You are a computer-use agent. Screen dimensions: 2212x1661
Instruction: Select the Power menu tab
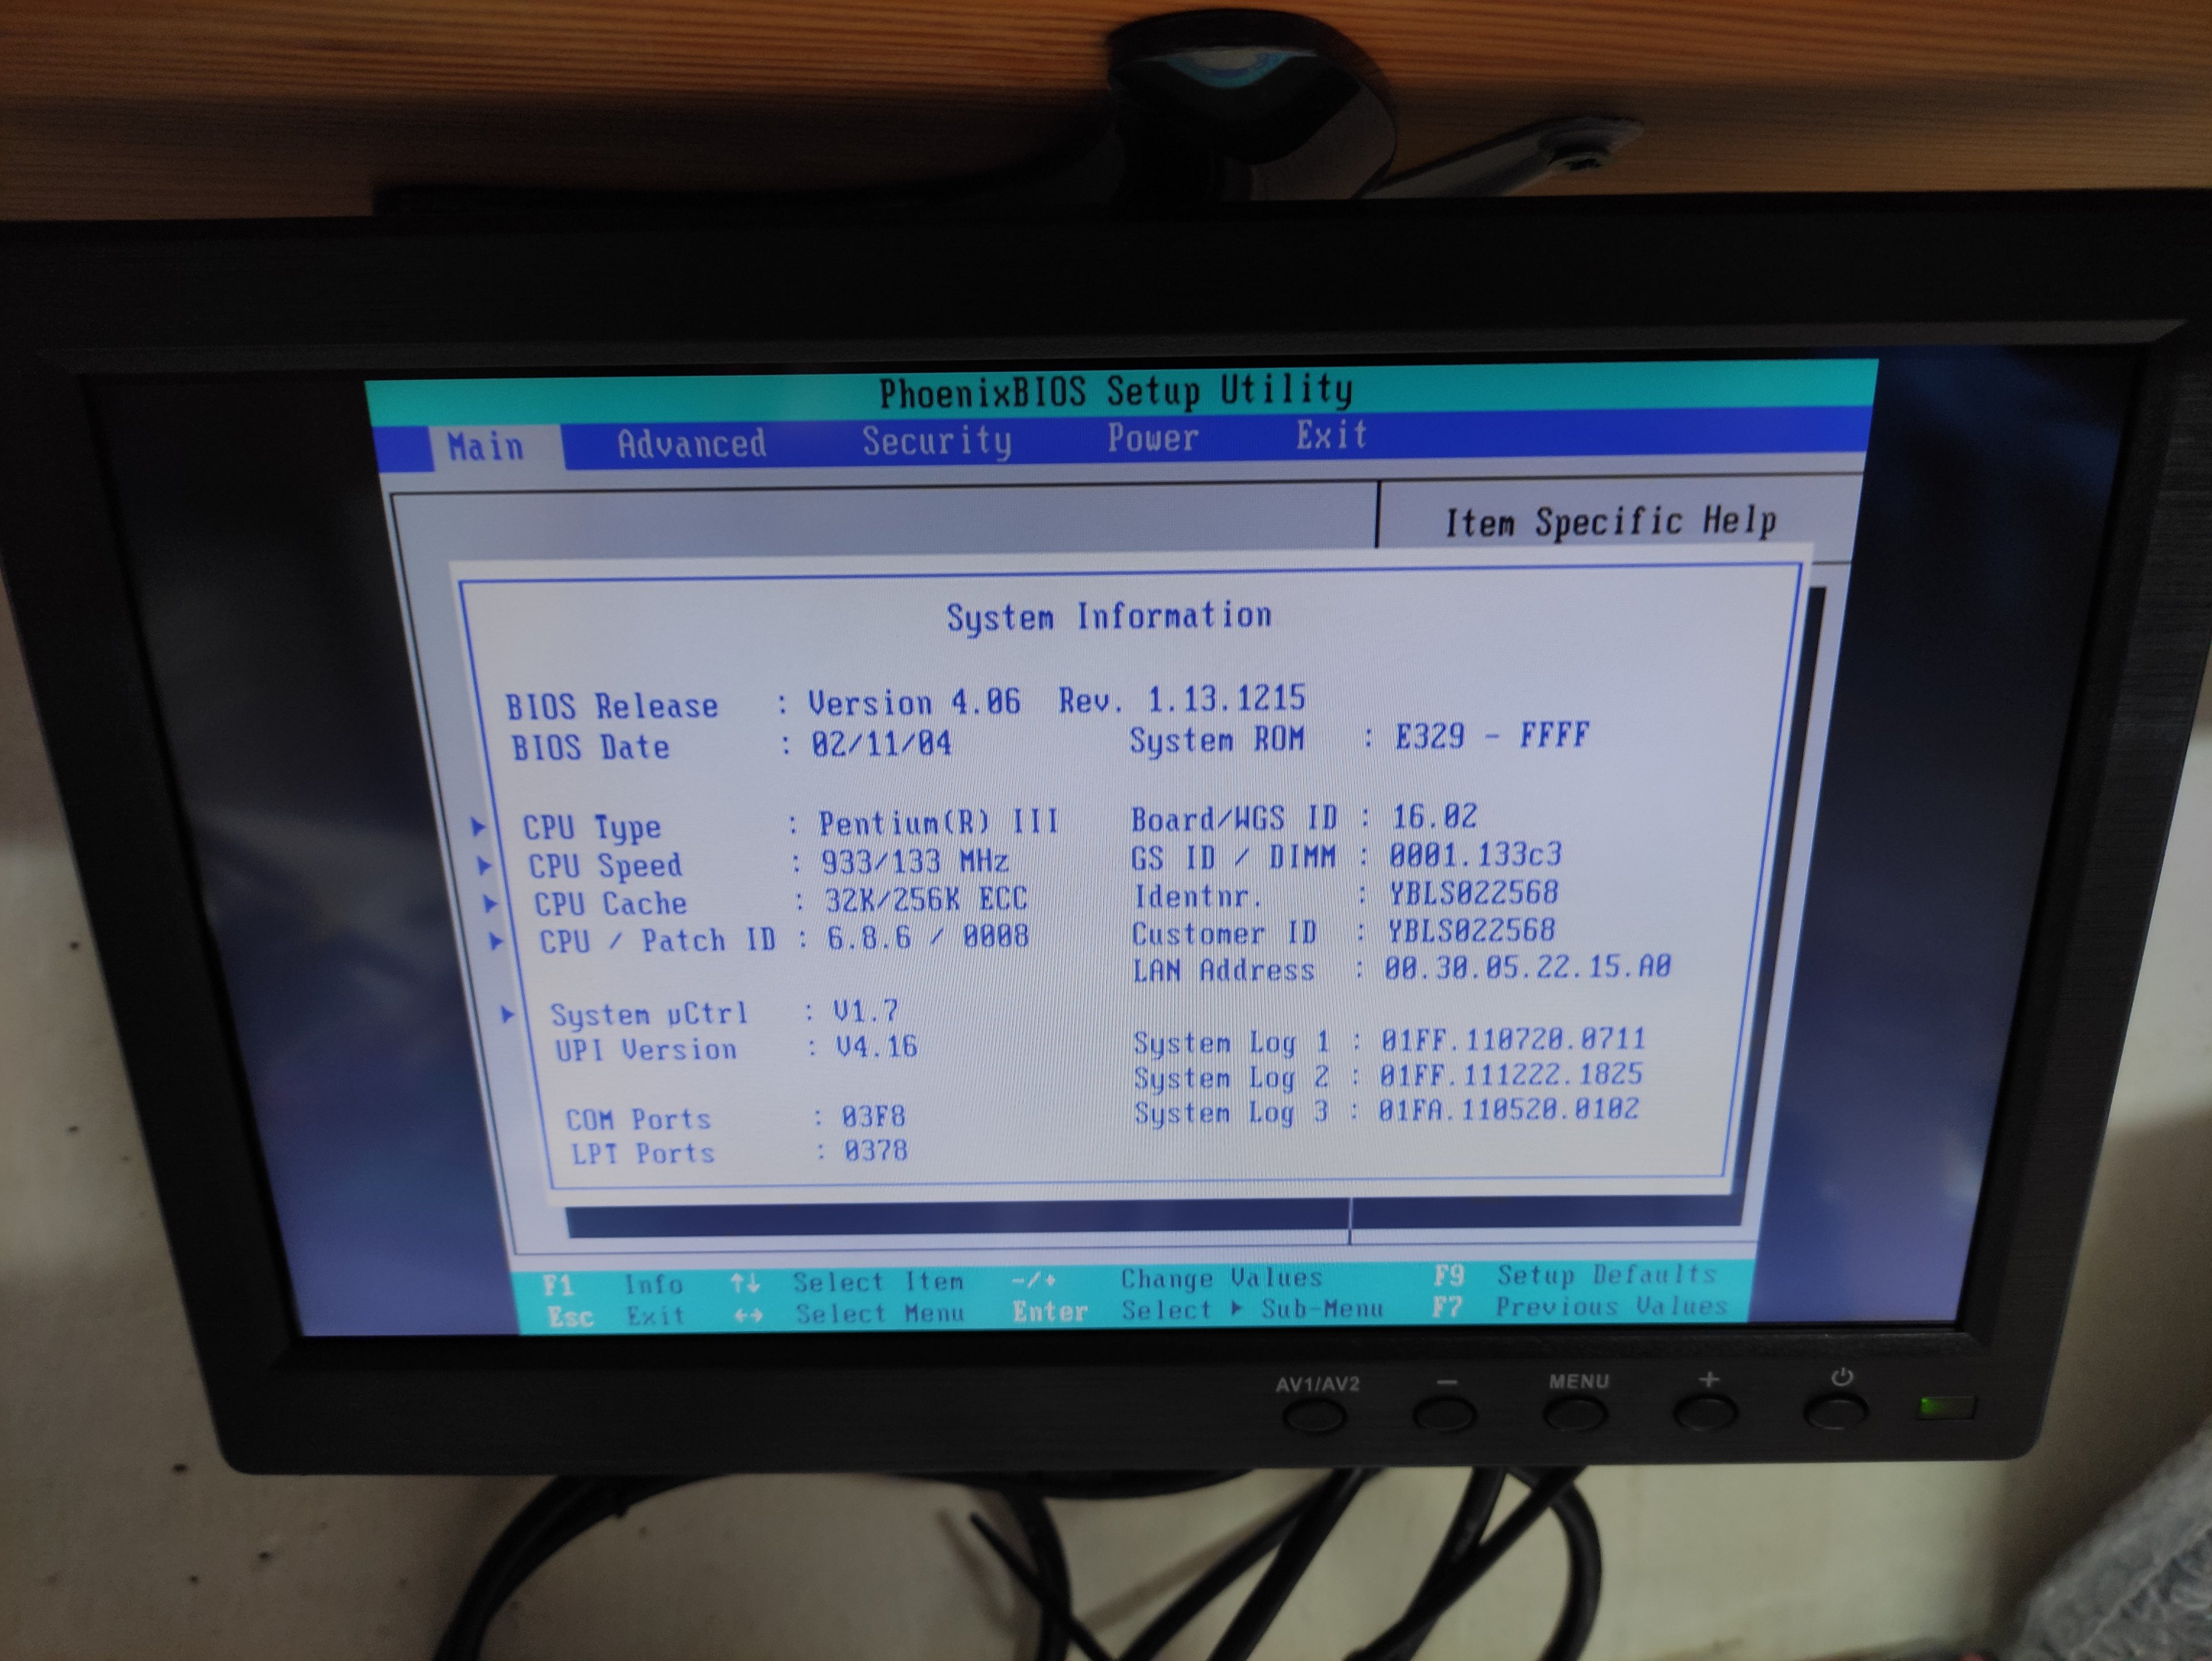point(1152,438)
